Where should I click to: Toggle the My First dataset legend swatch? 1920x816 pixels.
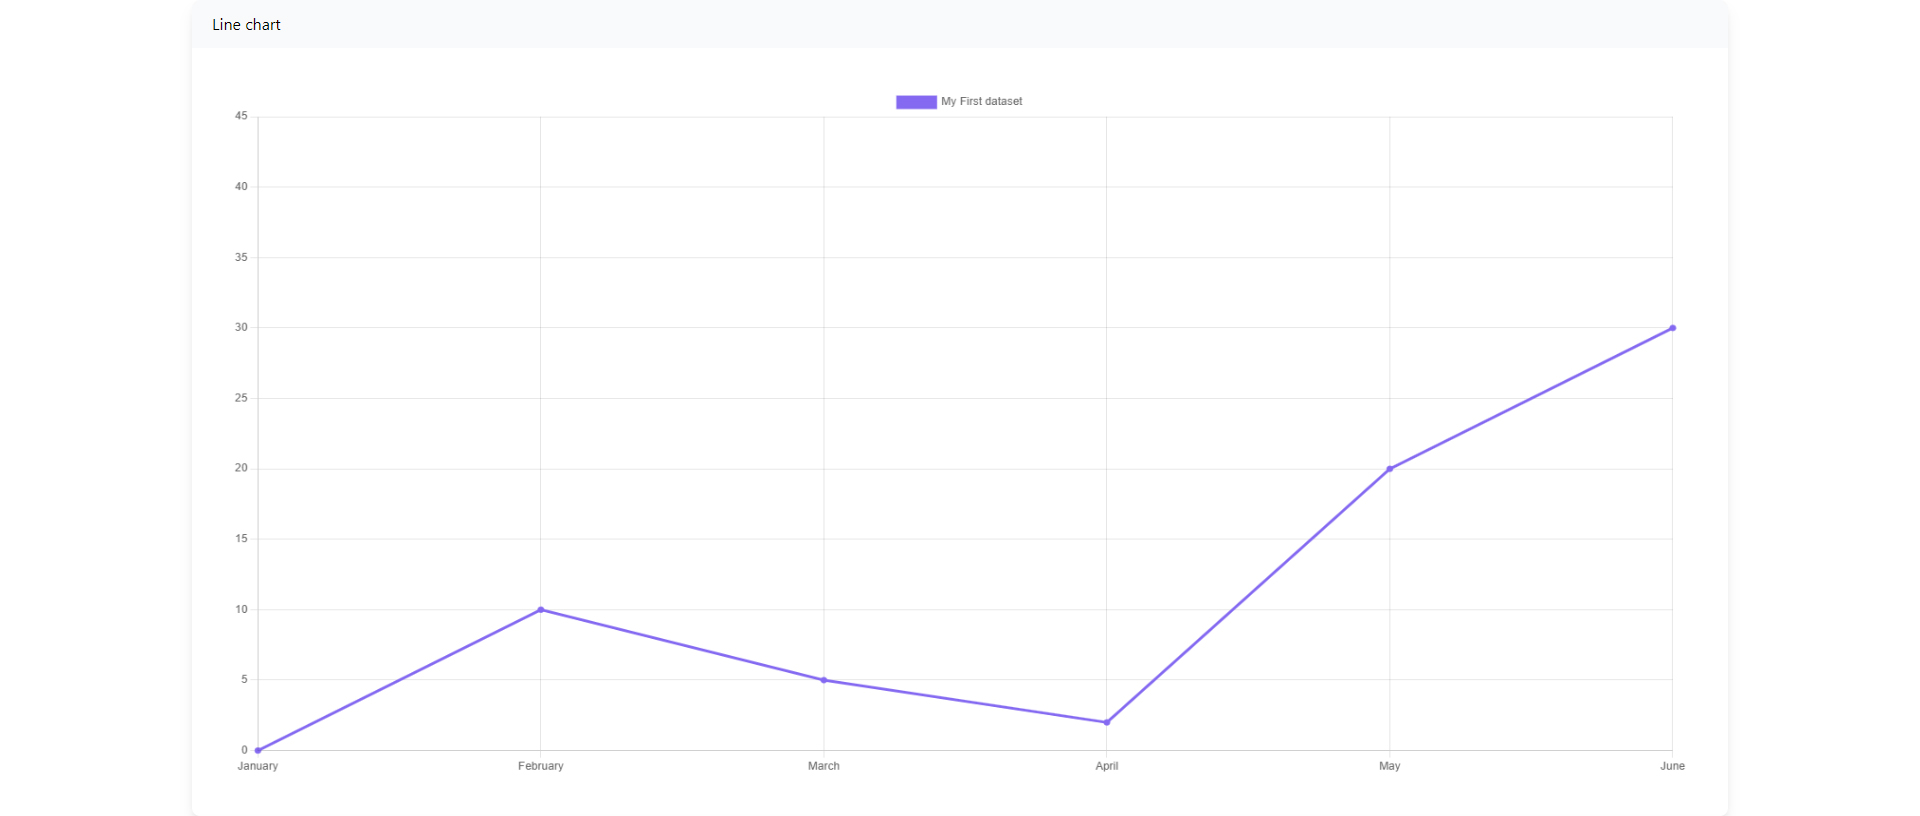pyautogui.click(x=916, y=102)
